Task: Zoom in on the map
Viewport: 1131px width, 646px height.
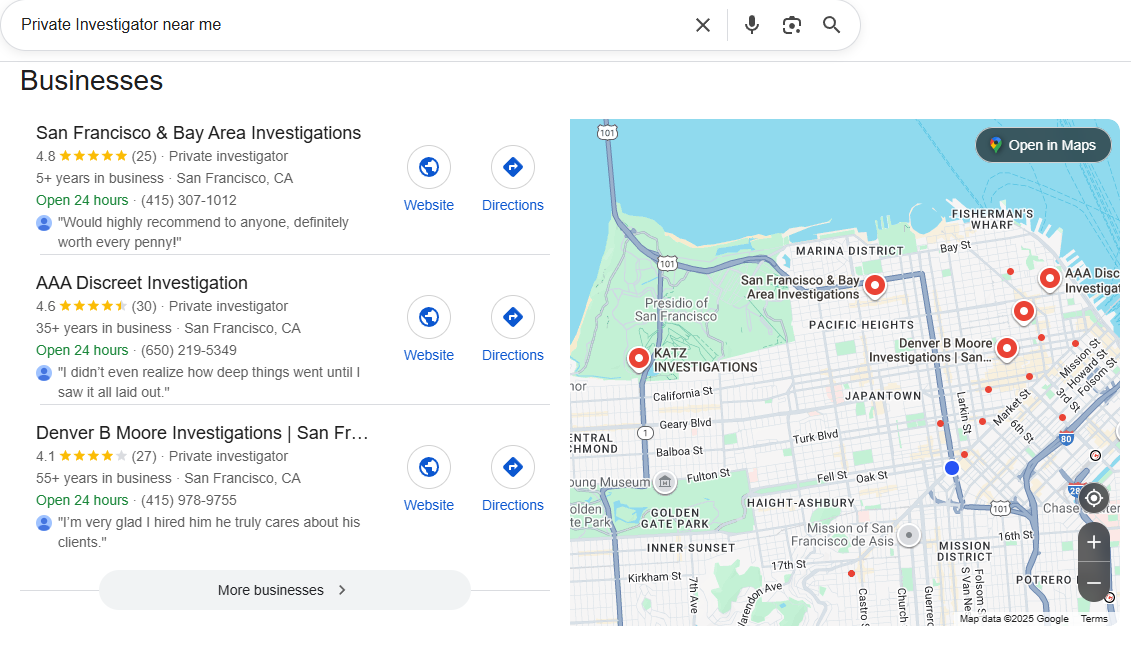Action: click(x=1094, y=542)
